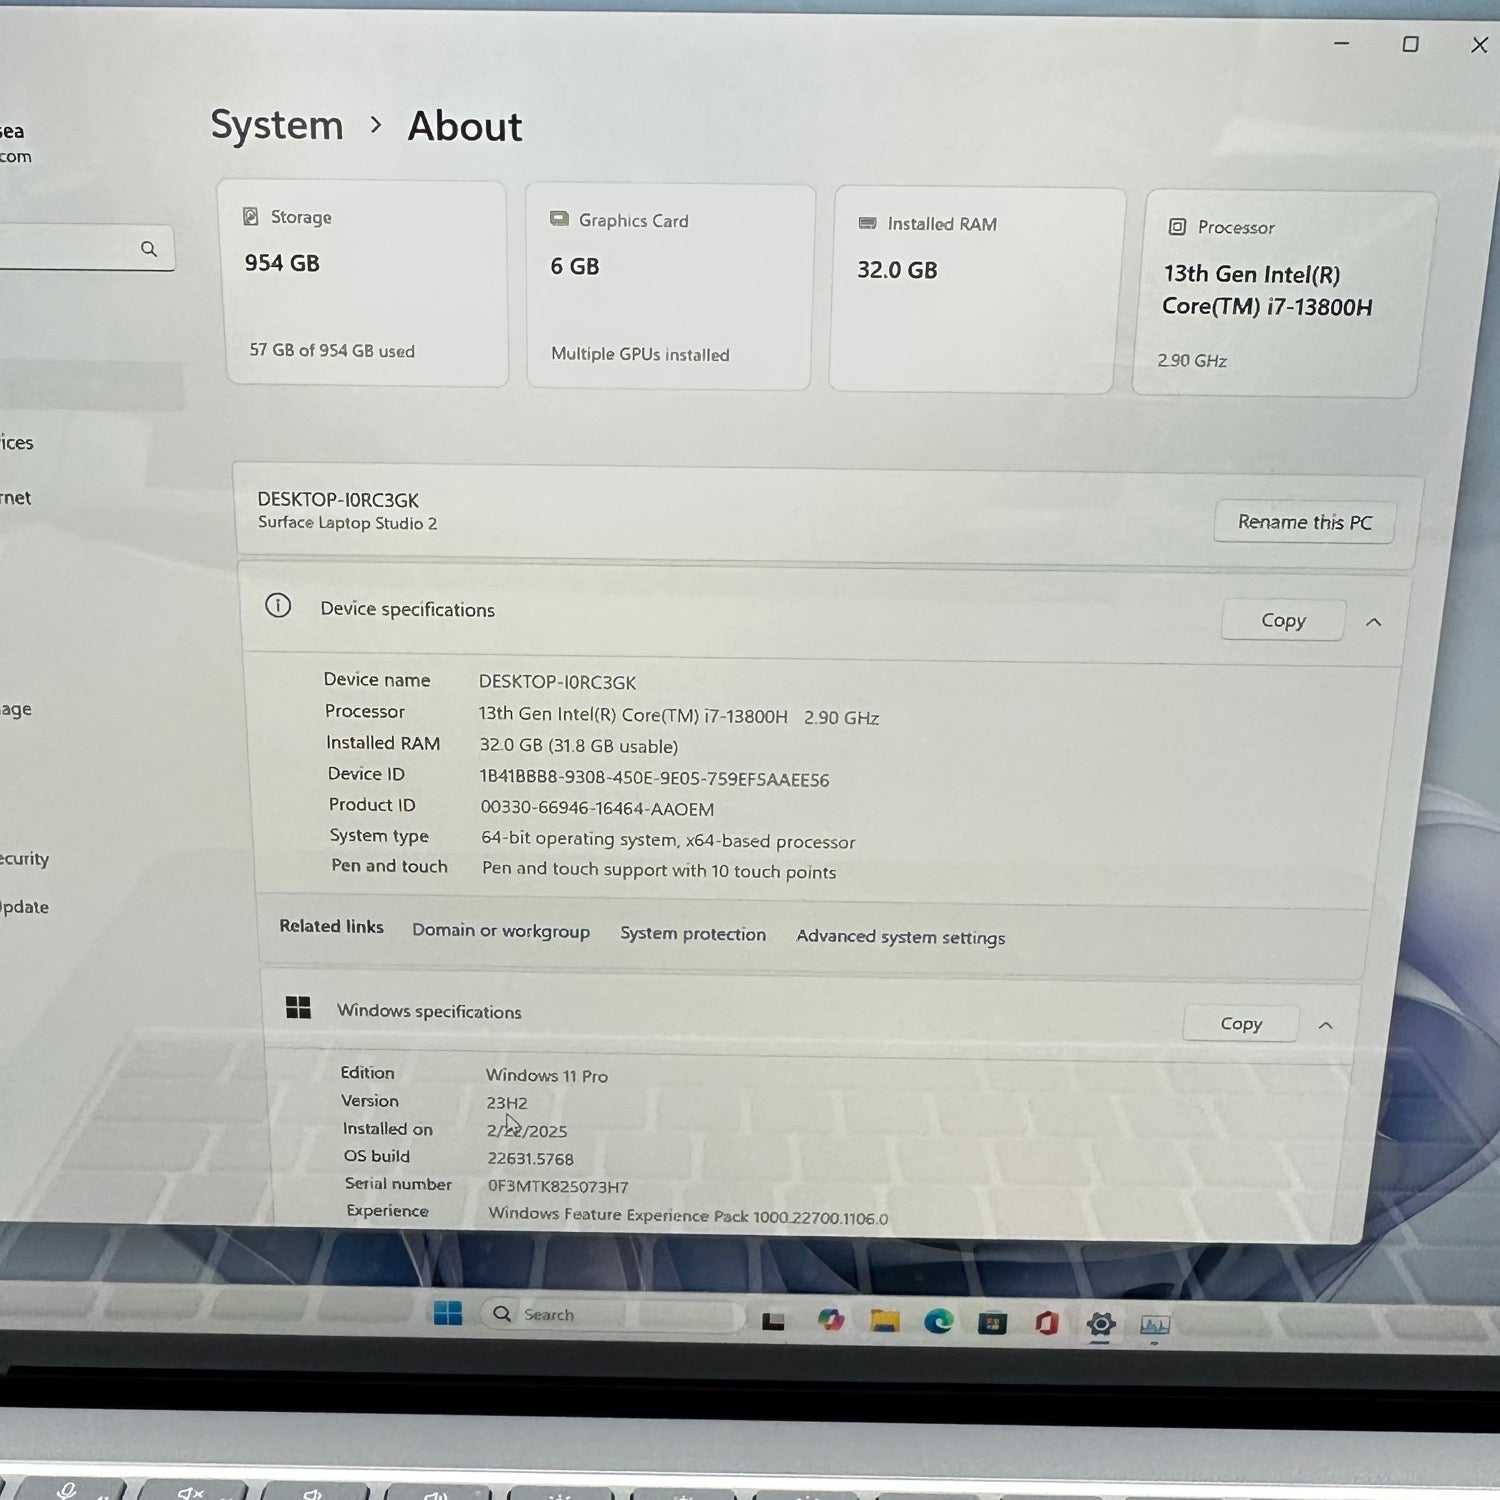Click the settings sidebar search field
Image resolution: width=1500 pixels, height=1500 pixels.
click(x=80, y=248)
